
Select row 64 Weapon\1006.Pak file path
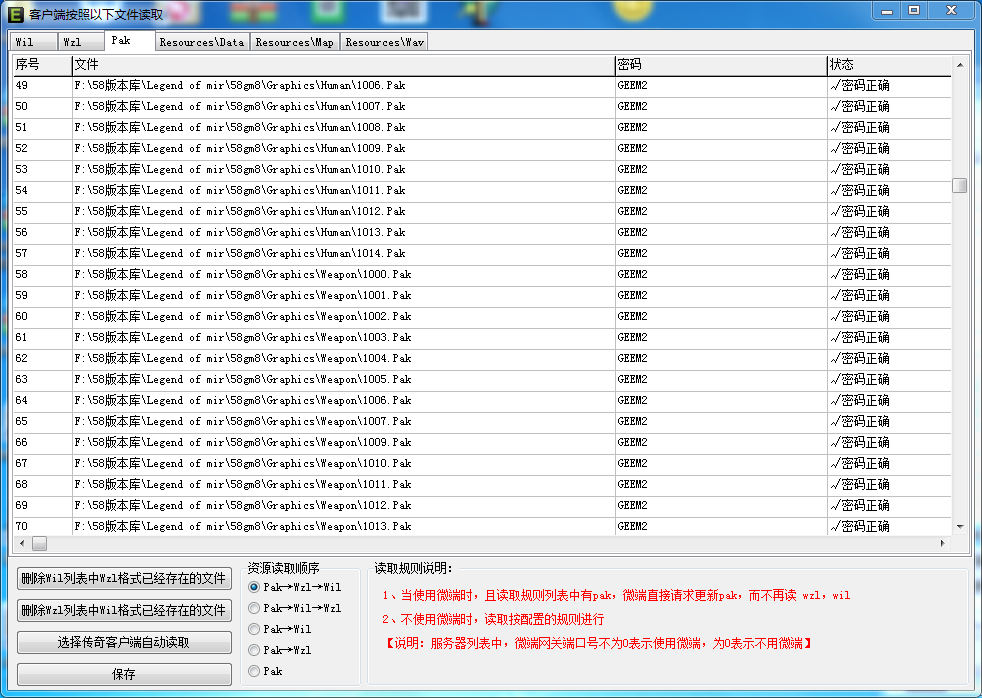pos(243,401)
